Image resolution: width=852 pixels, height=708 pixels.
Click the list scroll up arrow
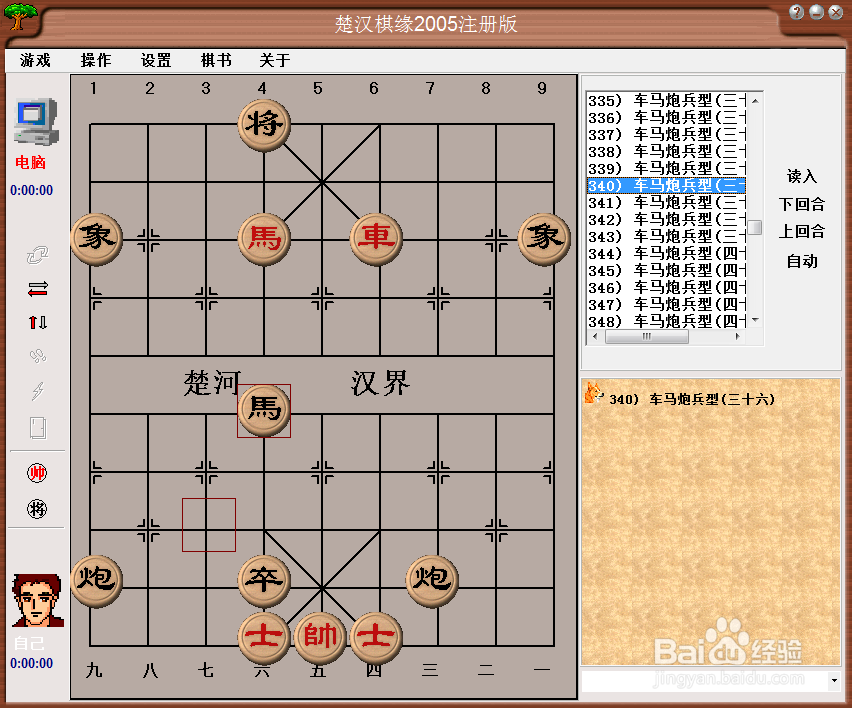click(x=755, y=101)
